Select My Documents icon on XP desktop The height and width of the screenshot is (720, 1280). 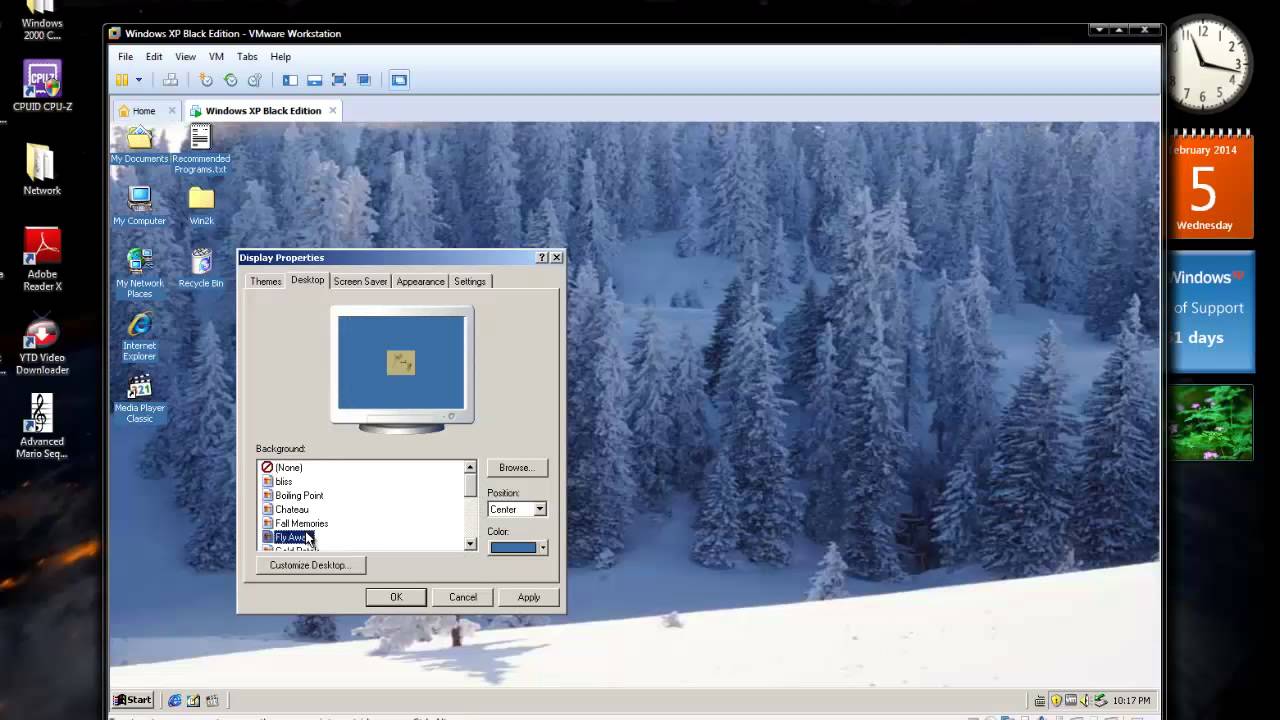click(x=139, y=145)
